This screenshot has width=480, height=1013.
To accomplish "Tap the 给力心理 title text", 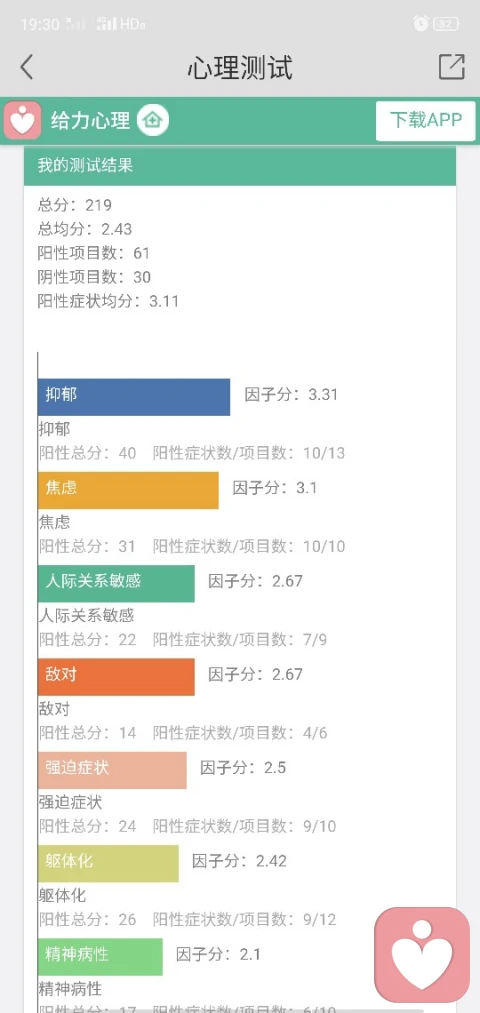I will point(90,120).
